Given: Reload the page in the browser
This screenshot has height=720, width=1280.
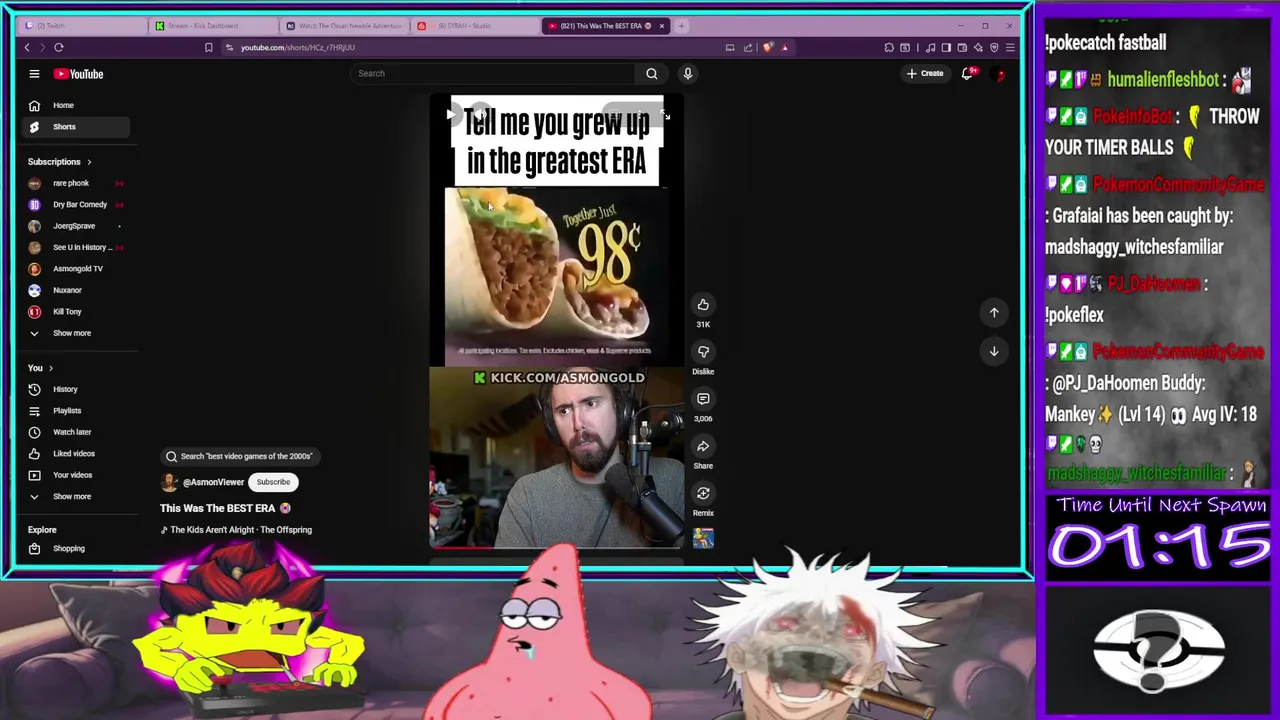Looking at the screenshot, I should (59, 47).
